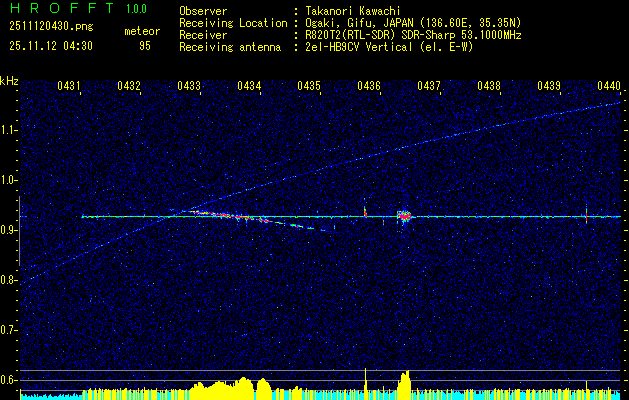
Task: Click the 1.0 kHz axis value
Action: pos(9,180)
